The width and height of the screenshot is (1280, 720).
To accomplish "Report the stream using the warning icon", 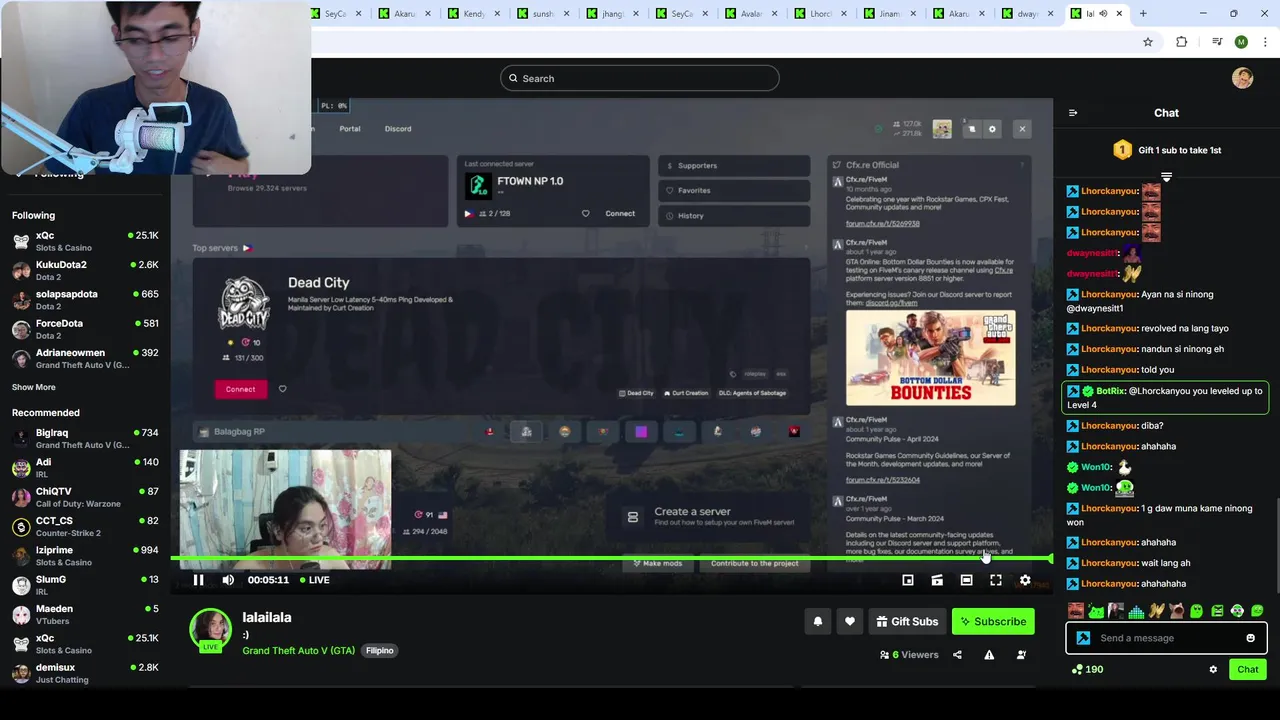I will (x=989, y=655).
